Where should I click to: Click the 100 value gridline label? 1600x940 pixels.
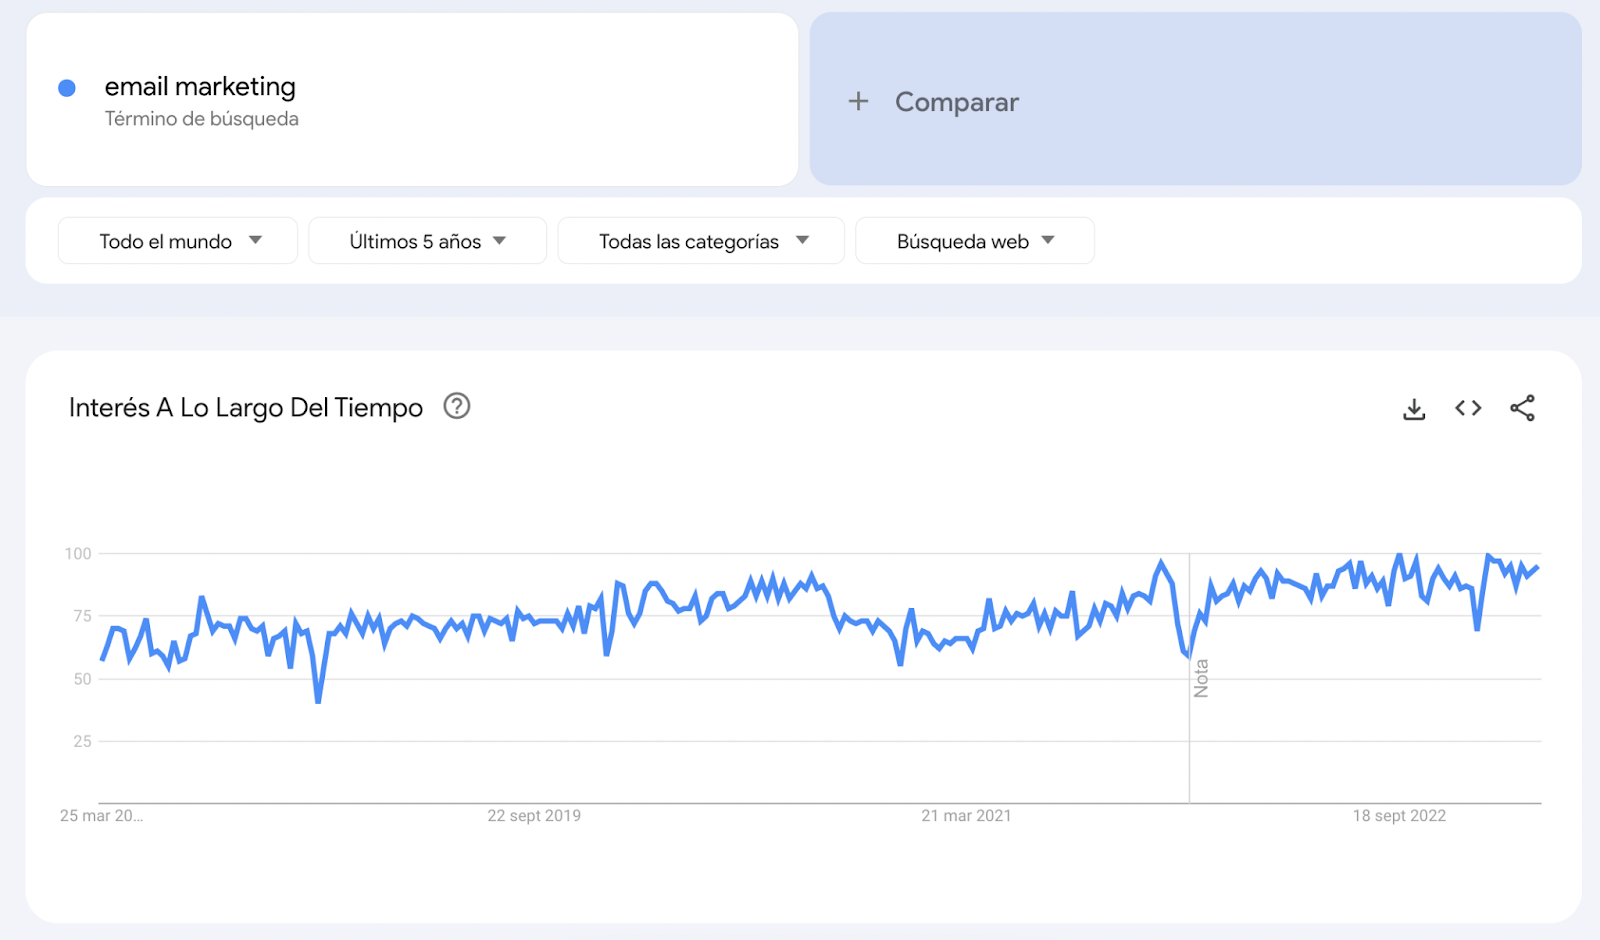78,554
